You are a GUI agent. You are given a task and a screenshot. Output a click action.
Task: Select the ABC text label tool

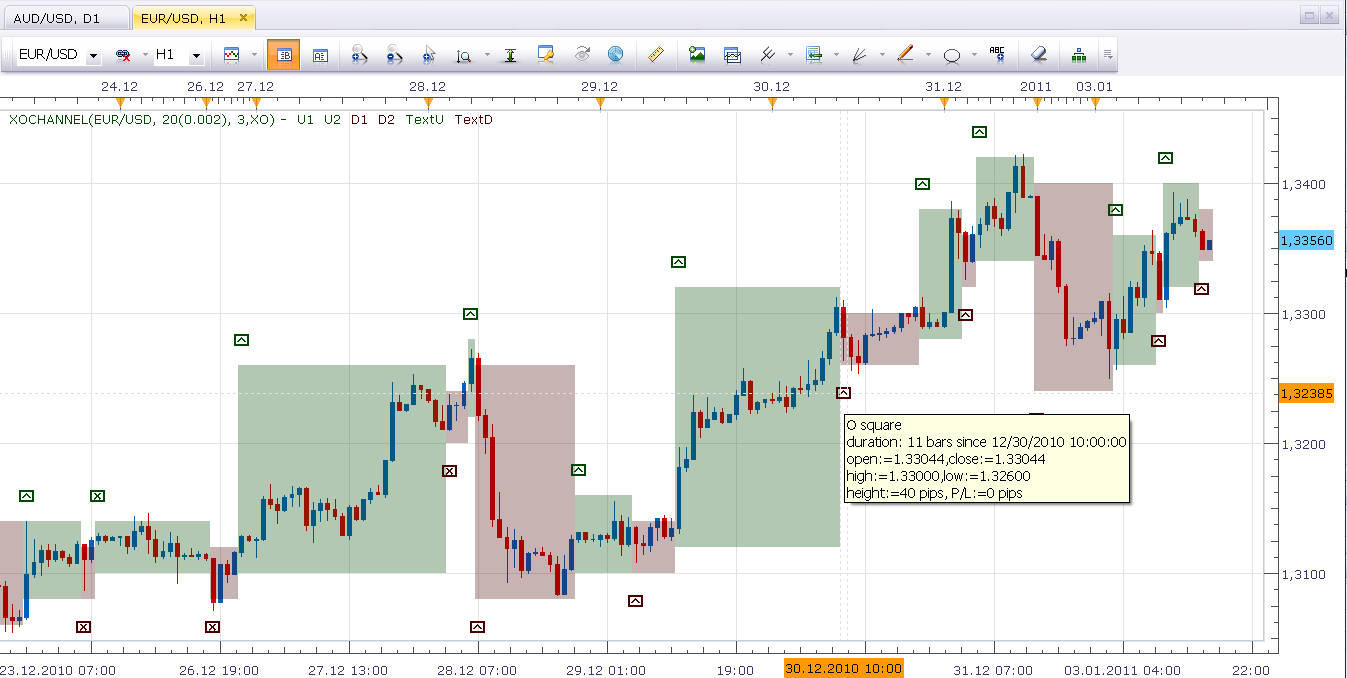click(x=997, y=55)
